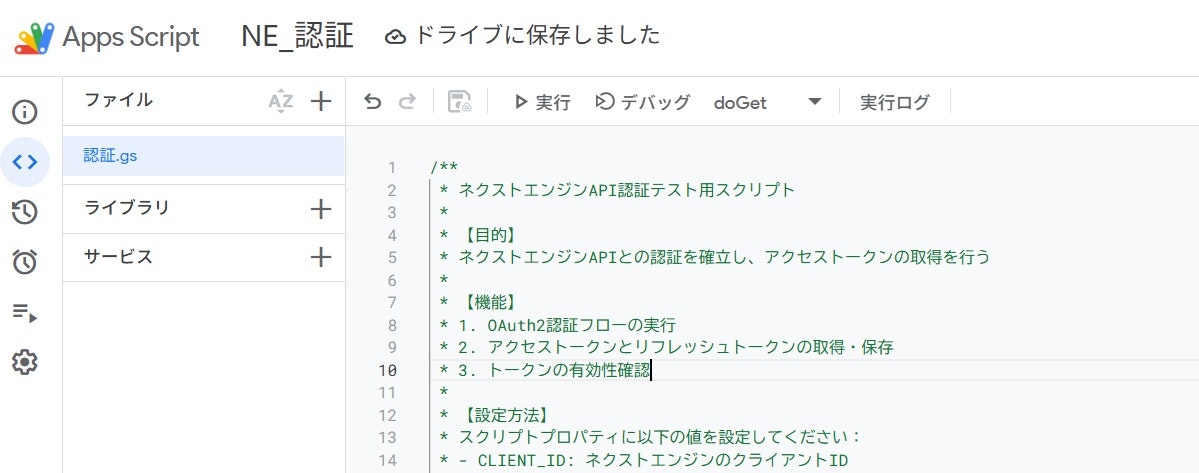The width and height of the screenshot is (1199, 473).
Task: Redo the last edit
Action: coord(408,102)
